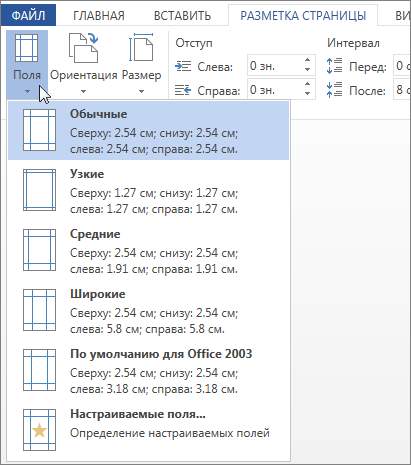The image size is (411, 465).
Task: Click the spacing after icon beside После
Action: [x=334, y=90]
